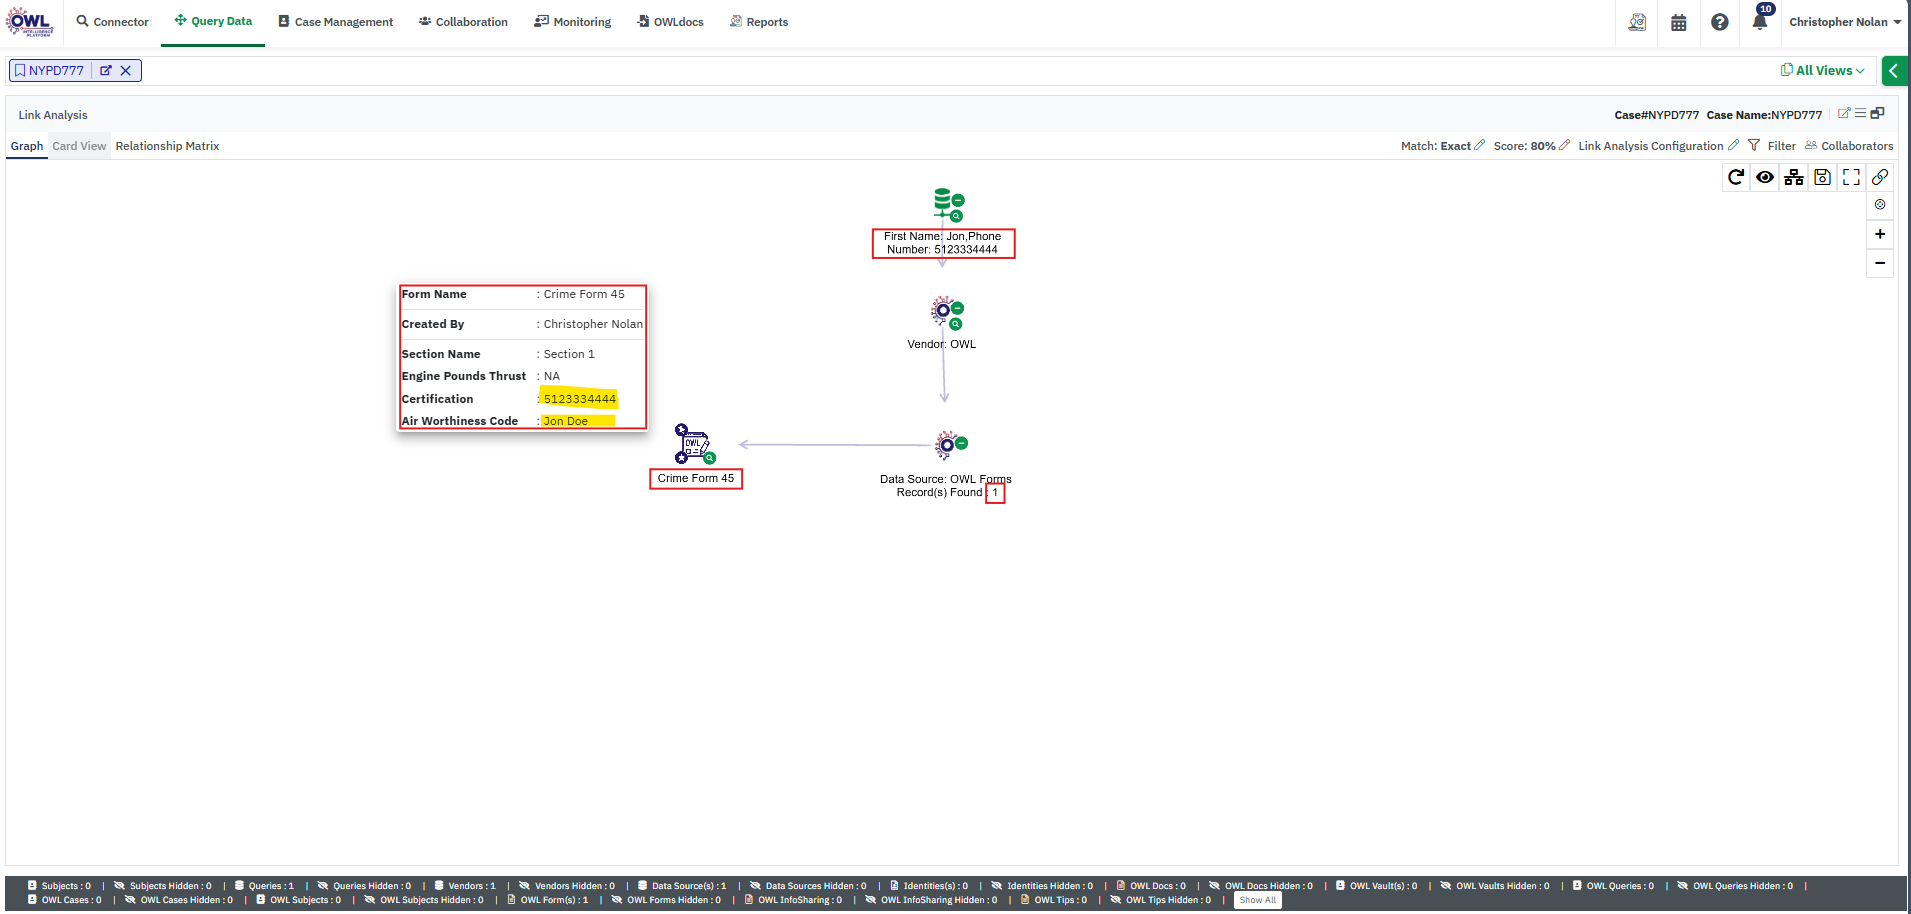Open the All Views dropdown
1911x914 pixels.
coord(1823,70)
